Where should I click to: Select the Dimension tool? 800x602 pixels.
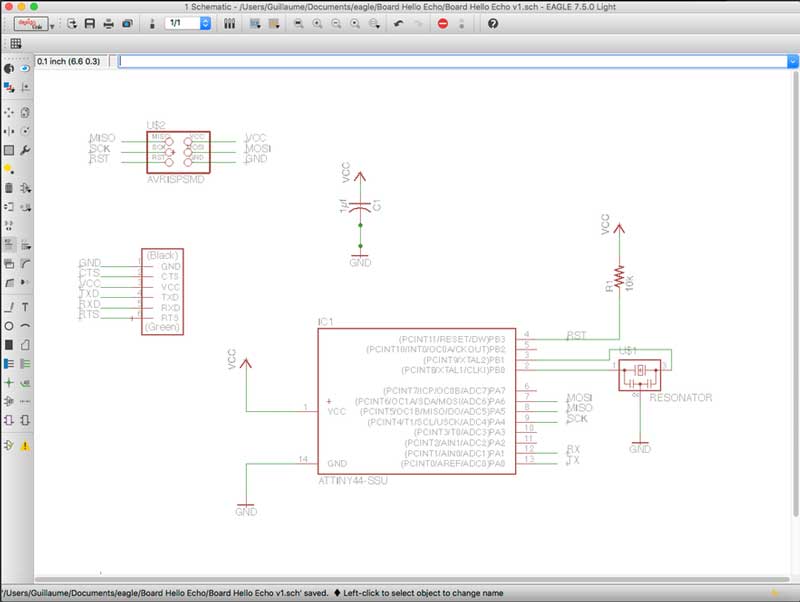[x=25, y=402]
